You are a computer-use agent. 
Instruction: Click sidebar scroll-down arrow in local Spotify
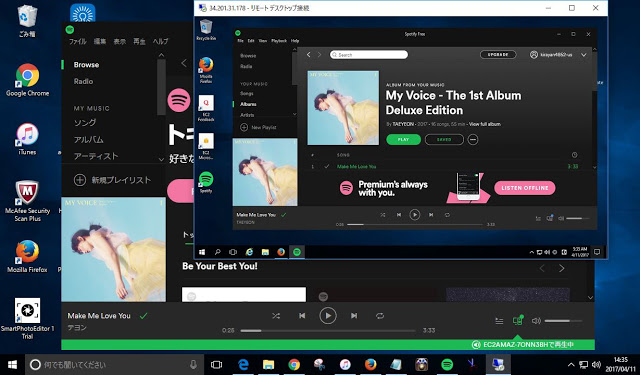161,159
